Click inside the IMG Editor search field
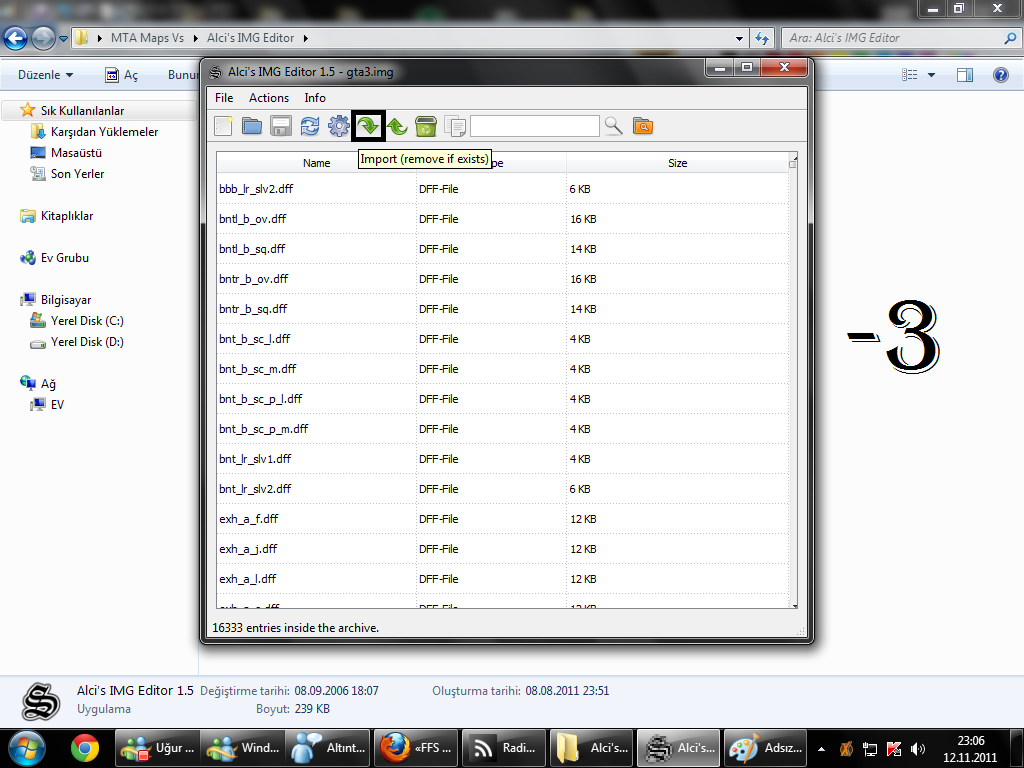 [535, 126]
